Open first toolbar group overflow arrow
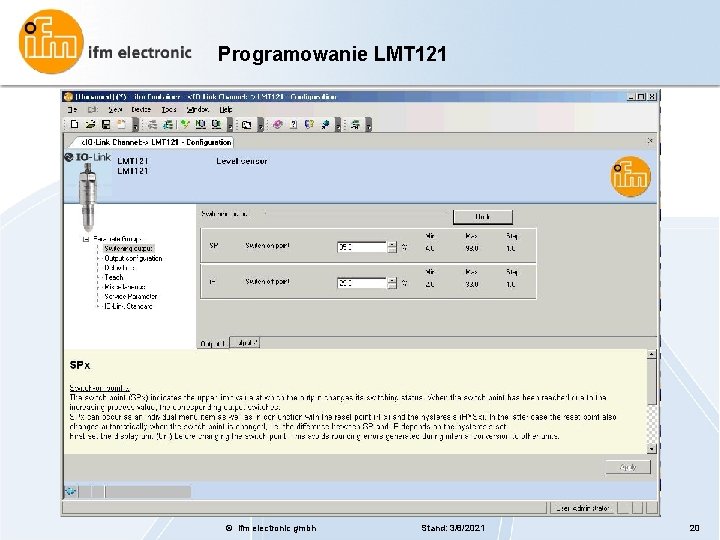 coord(135,125)
